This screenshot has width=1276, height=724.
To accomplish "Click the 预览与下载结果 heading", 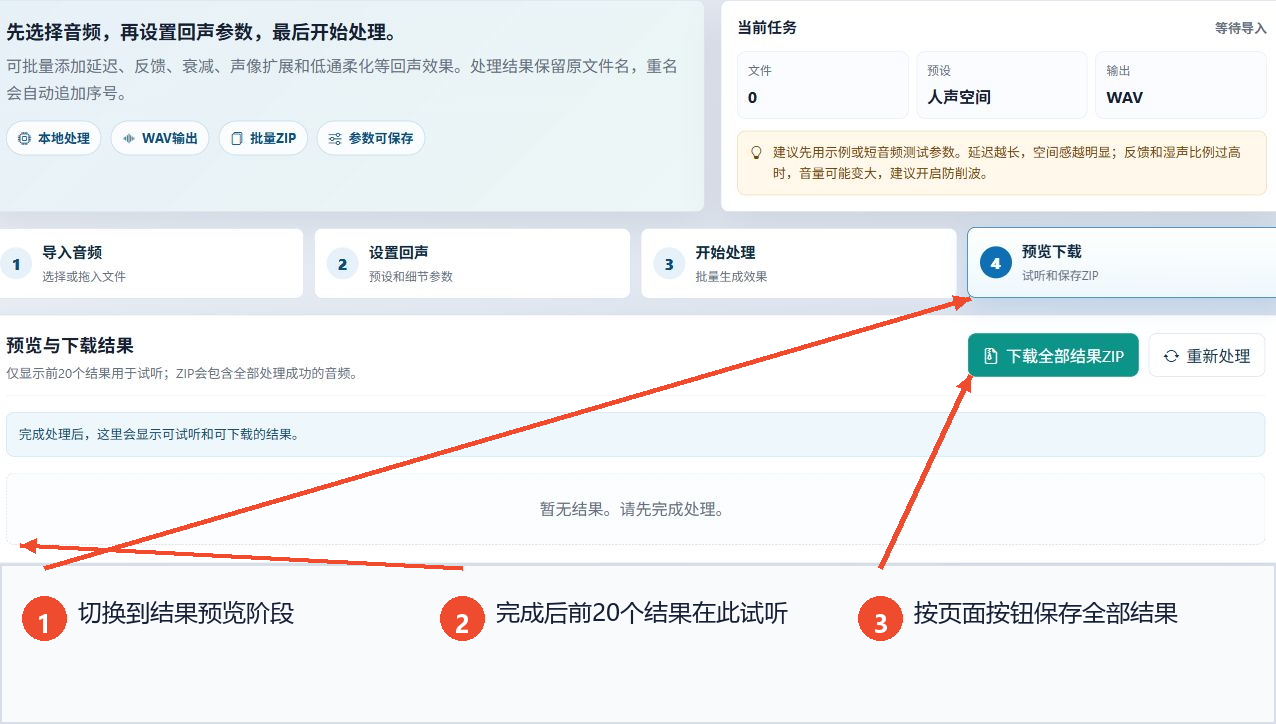I will click(x=70, y=345).
